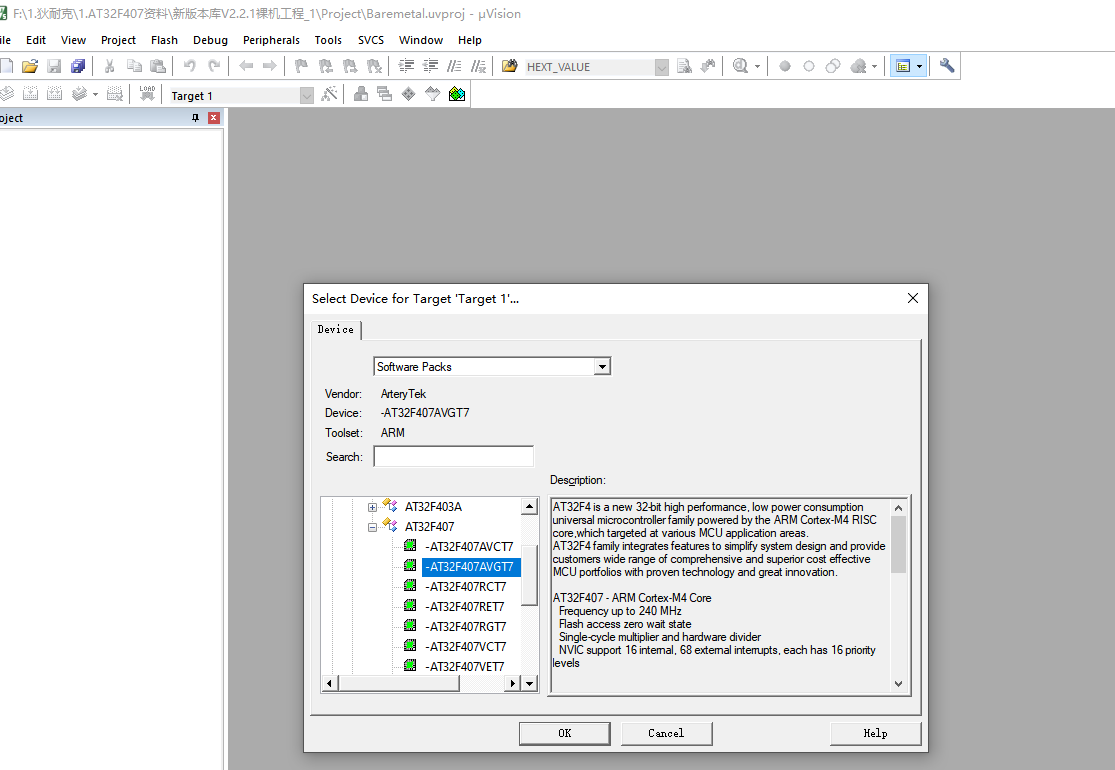Click the device tree horizontal scrollbar thumb
This screenshot has width=1115, height=770.
398,683
